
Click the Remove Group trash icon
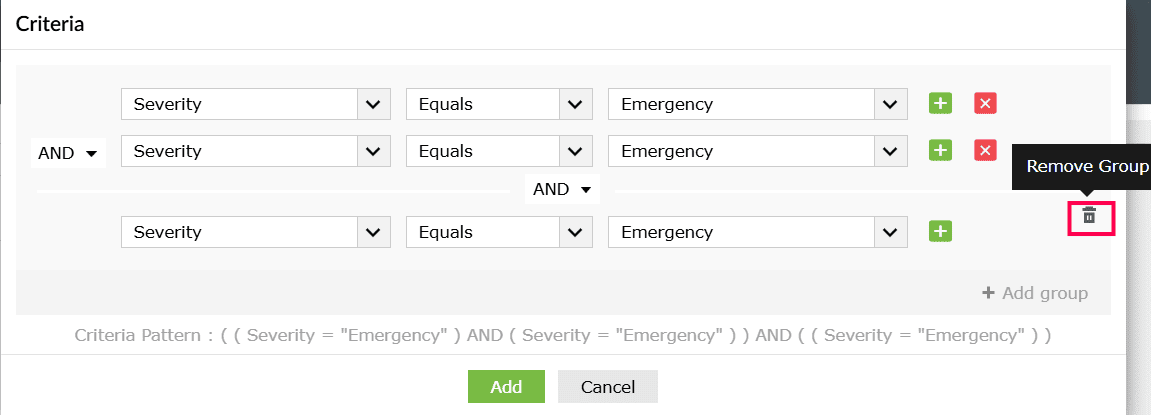[x=1090, y=216]
